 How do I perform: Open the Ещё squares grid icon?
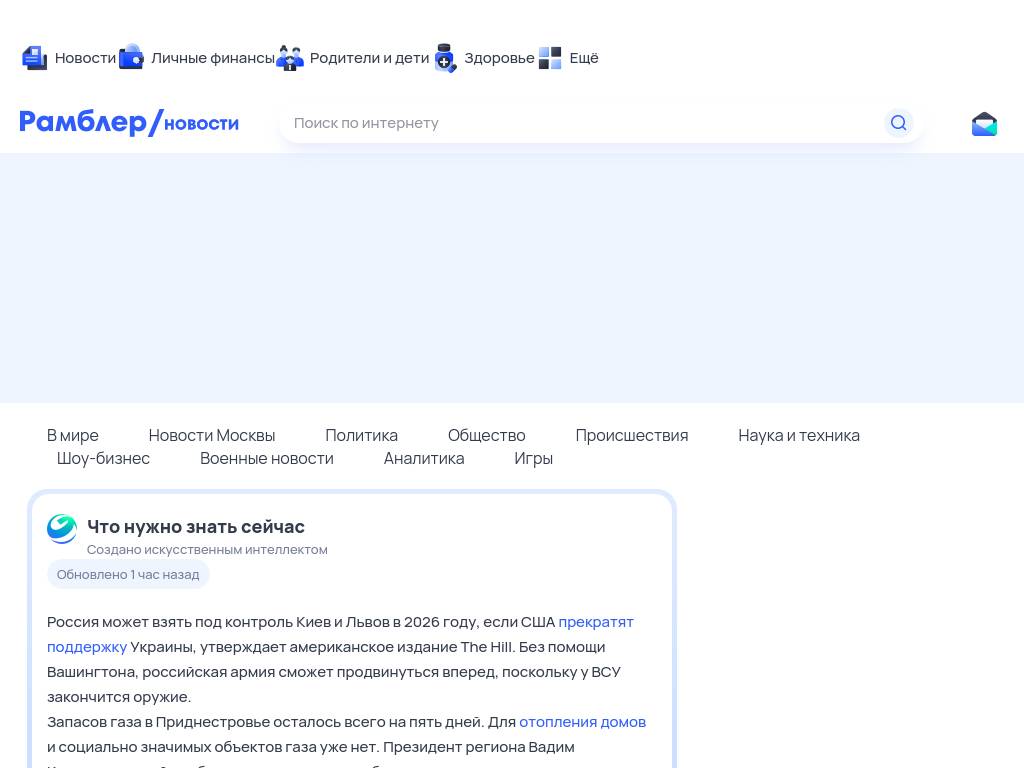click(x=550, y=58)
